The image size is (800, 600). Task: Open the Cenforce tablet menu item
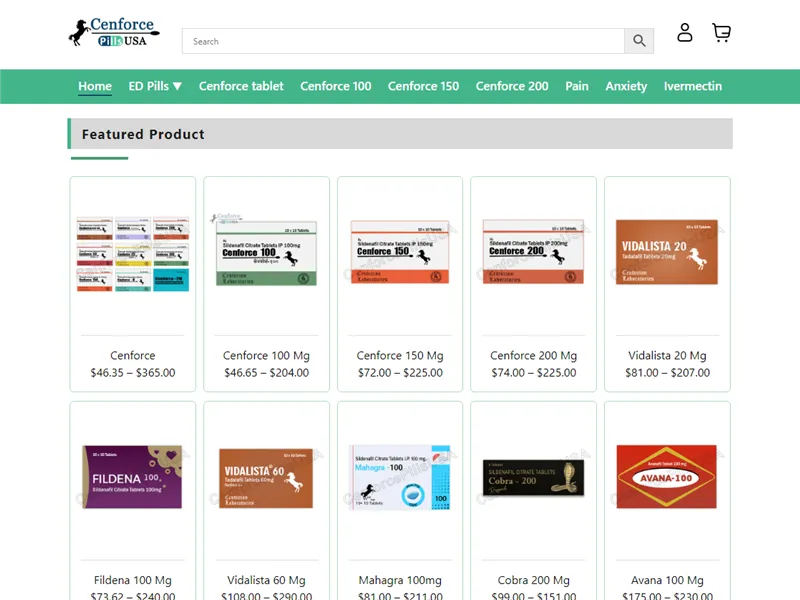point(241,86)
